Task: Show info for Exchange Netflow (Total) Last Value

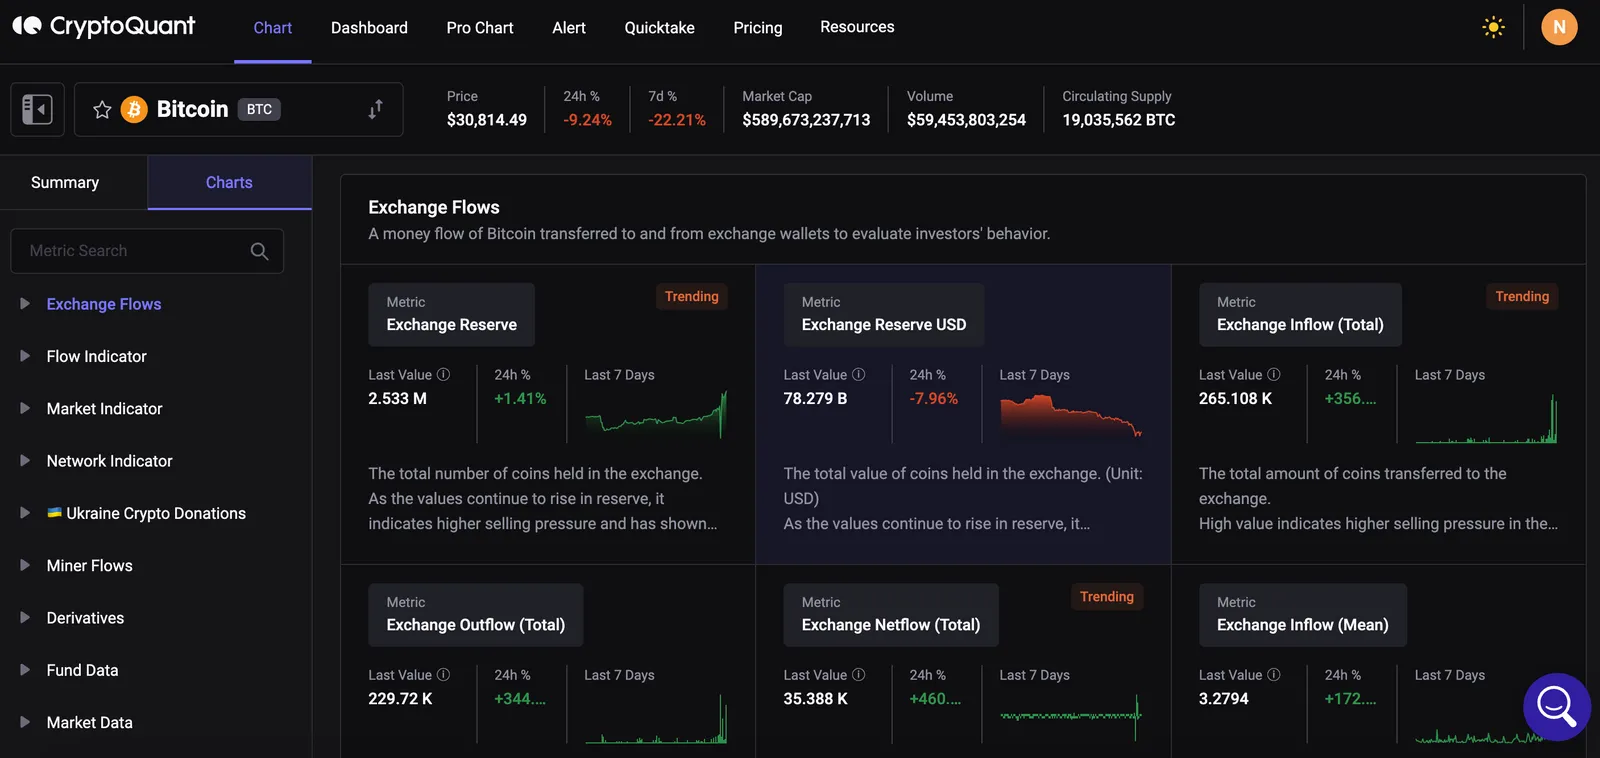Action: [858, 674]
